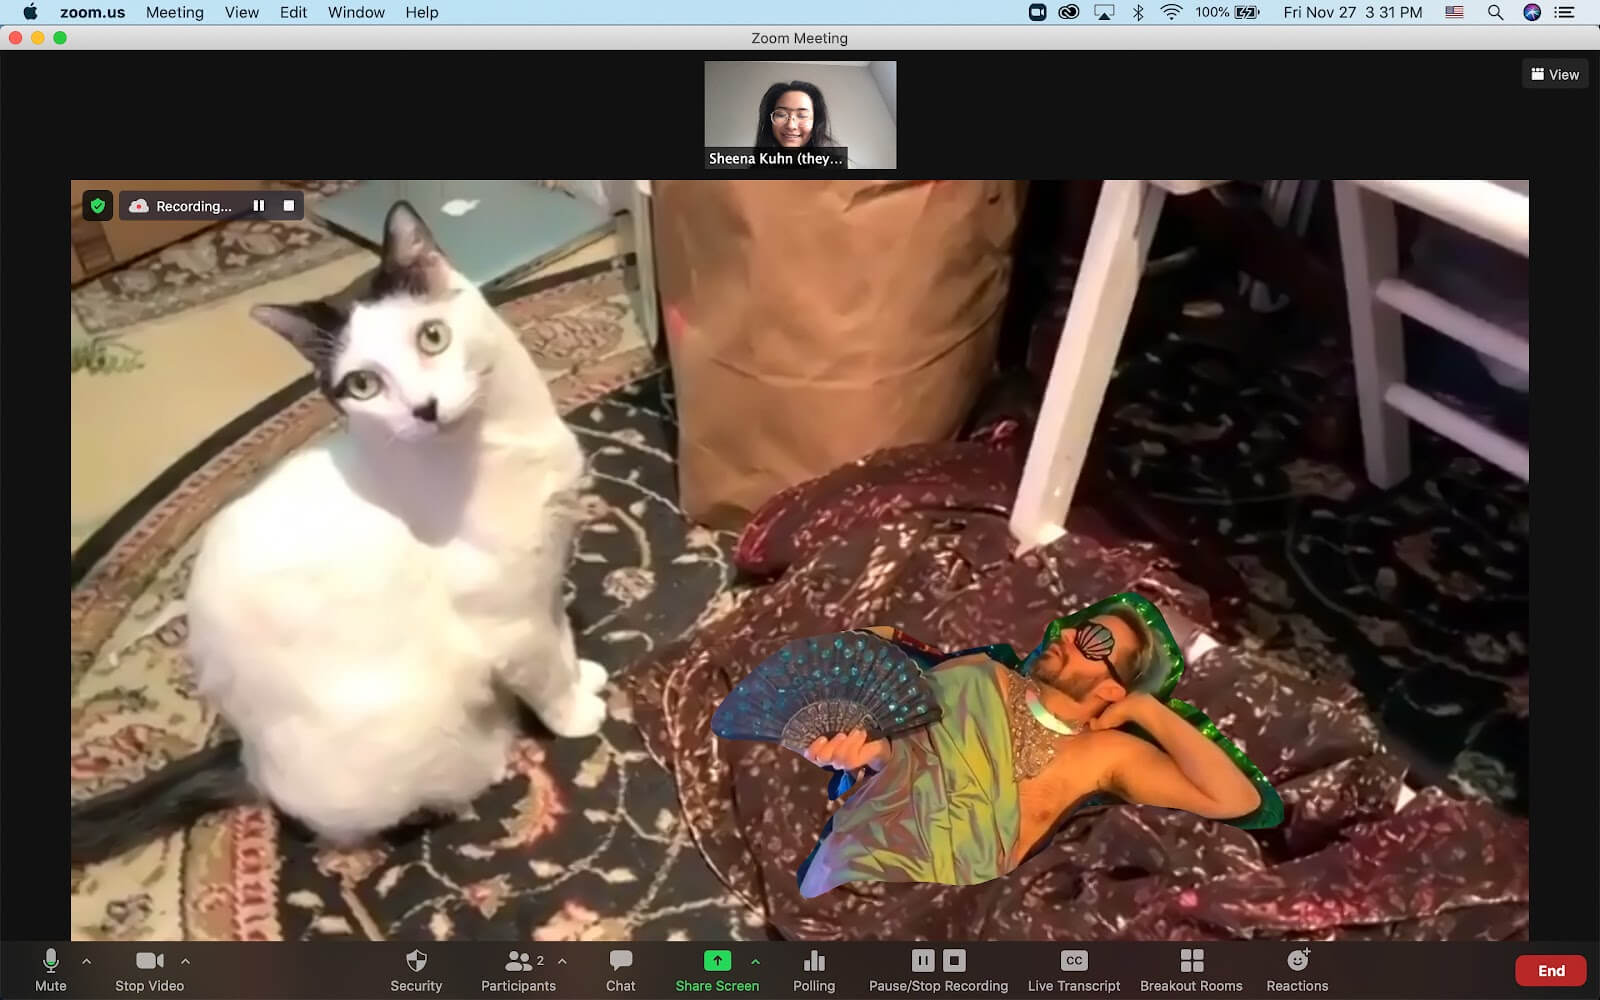Open the Zoom status menu bar icon
The height and width of the screenshot is (1000, 1600).
1037,12
